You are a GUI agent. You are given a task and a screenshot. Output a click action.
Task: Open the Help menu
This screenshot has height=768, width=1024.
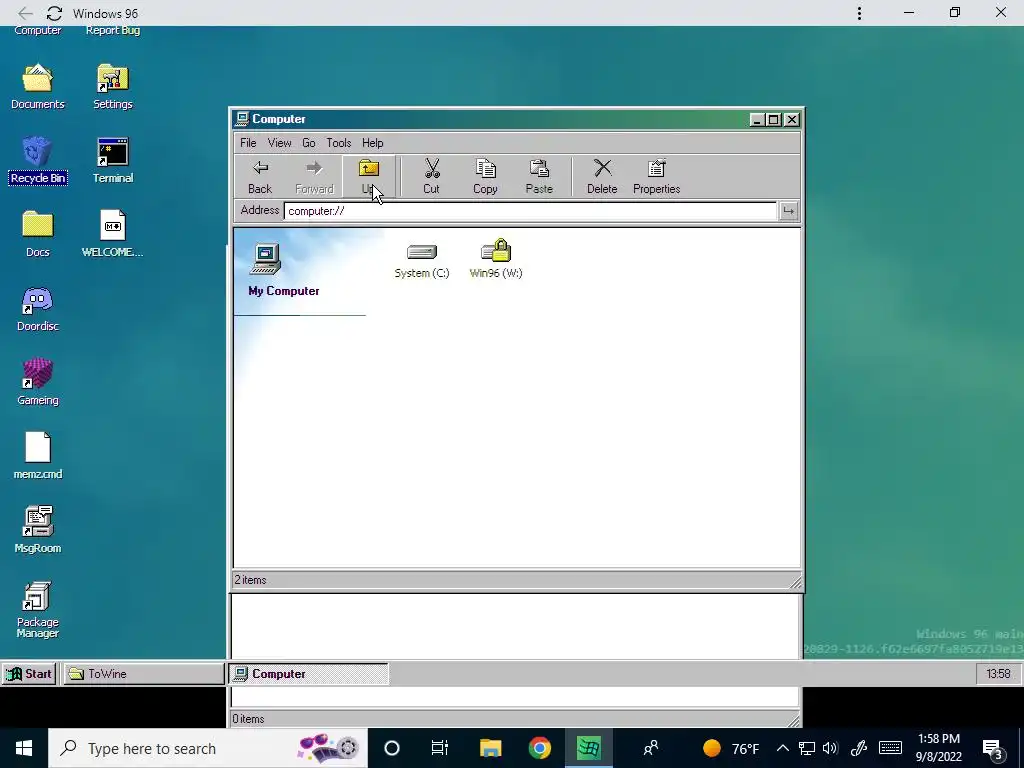coord(372,143)
